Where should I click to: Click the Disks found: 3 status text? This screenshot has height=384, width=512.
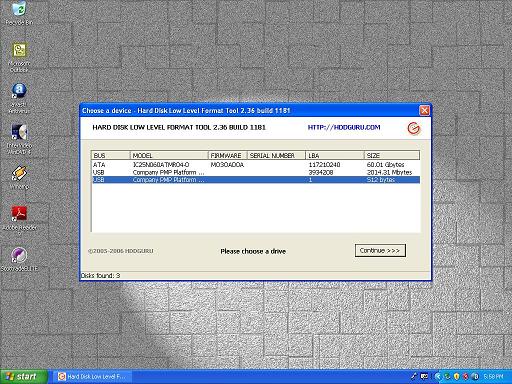tap(100, 276)
